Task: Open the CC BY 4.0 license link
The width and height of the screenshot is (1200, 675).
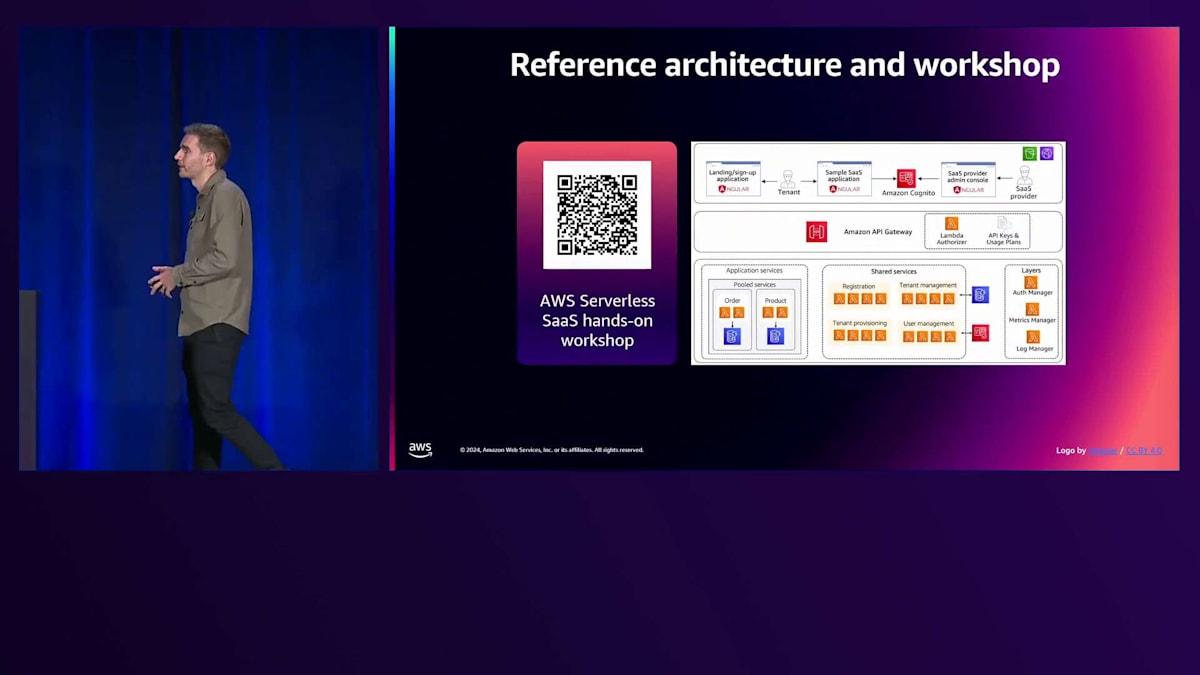Action: 1145,450
